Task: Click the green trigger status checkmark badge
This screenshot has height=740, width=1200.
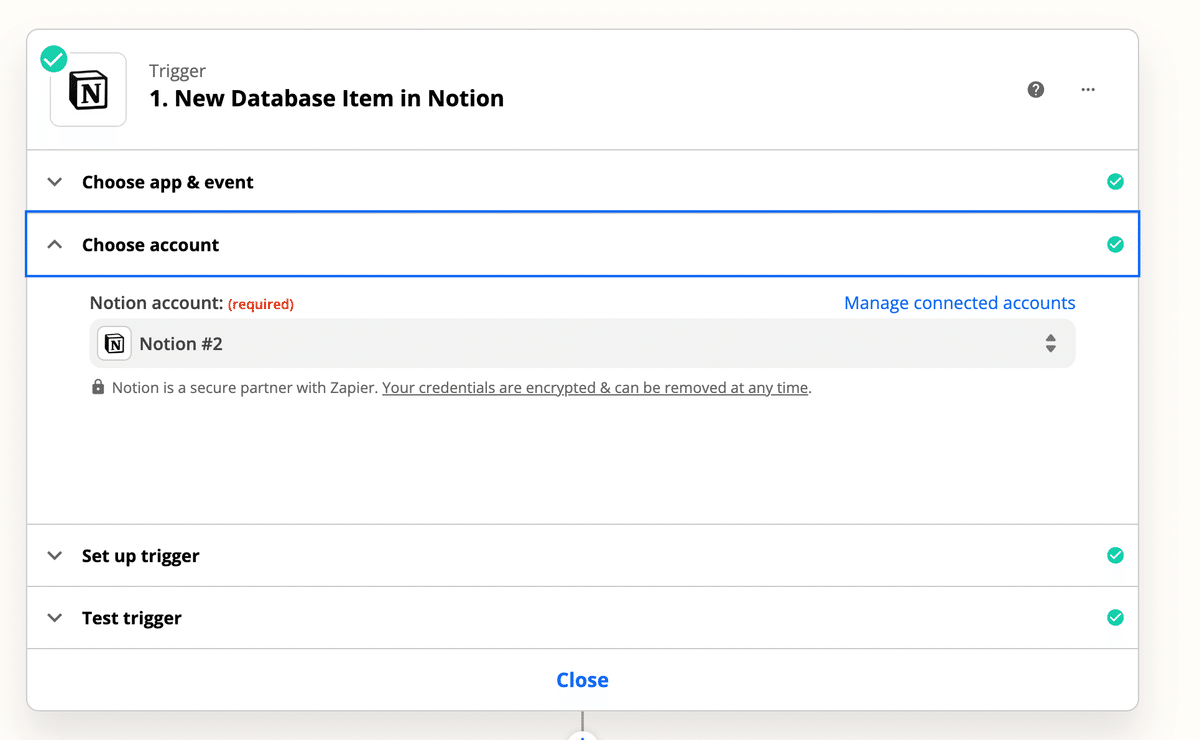Action: (54, 59)
